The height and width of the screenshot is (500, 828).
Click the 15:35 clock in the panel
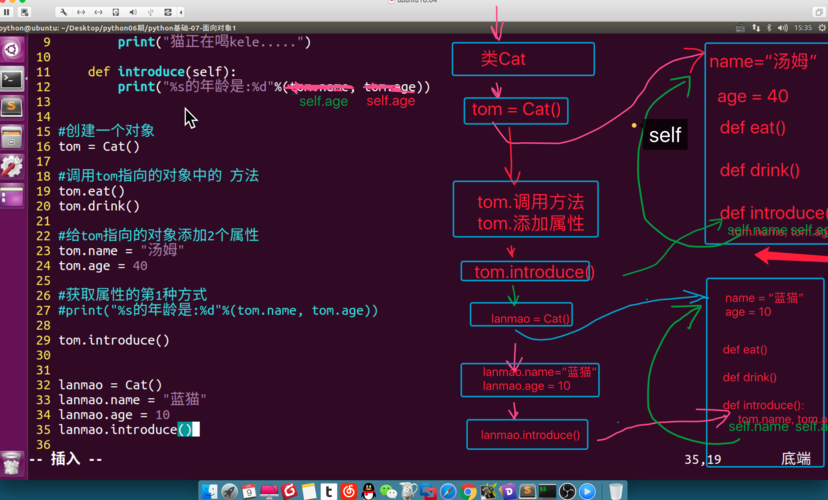coord(803,27)
